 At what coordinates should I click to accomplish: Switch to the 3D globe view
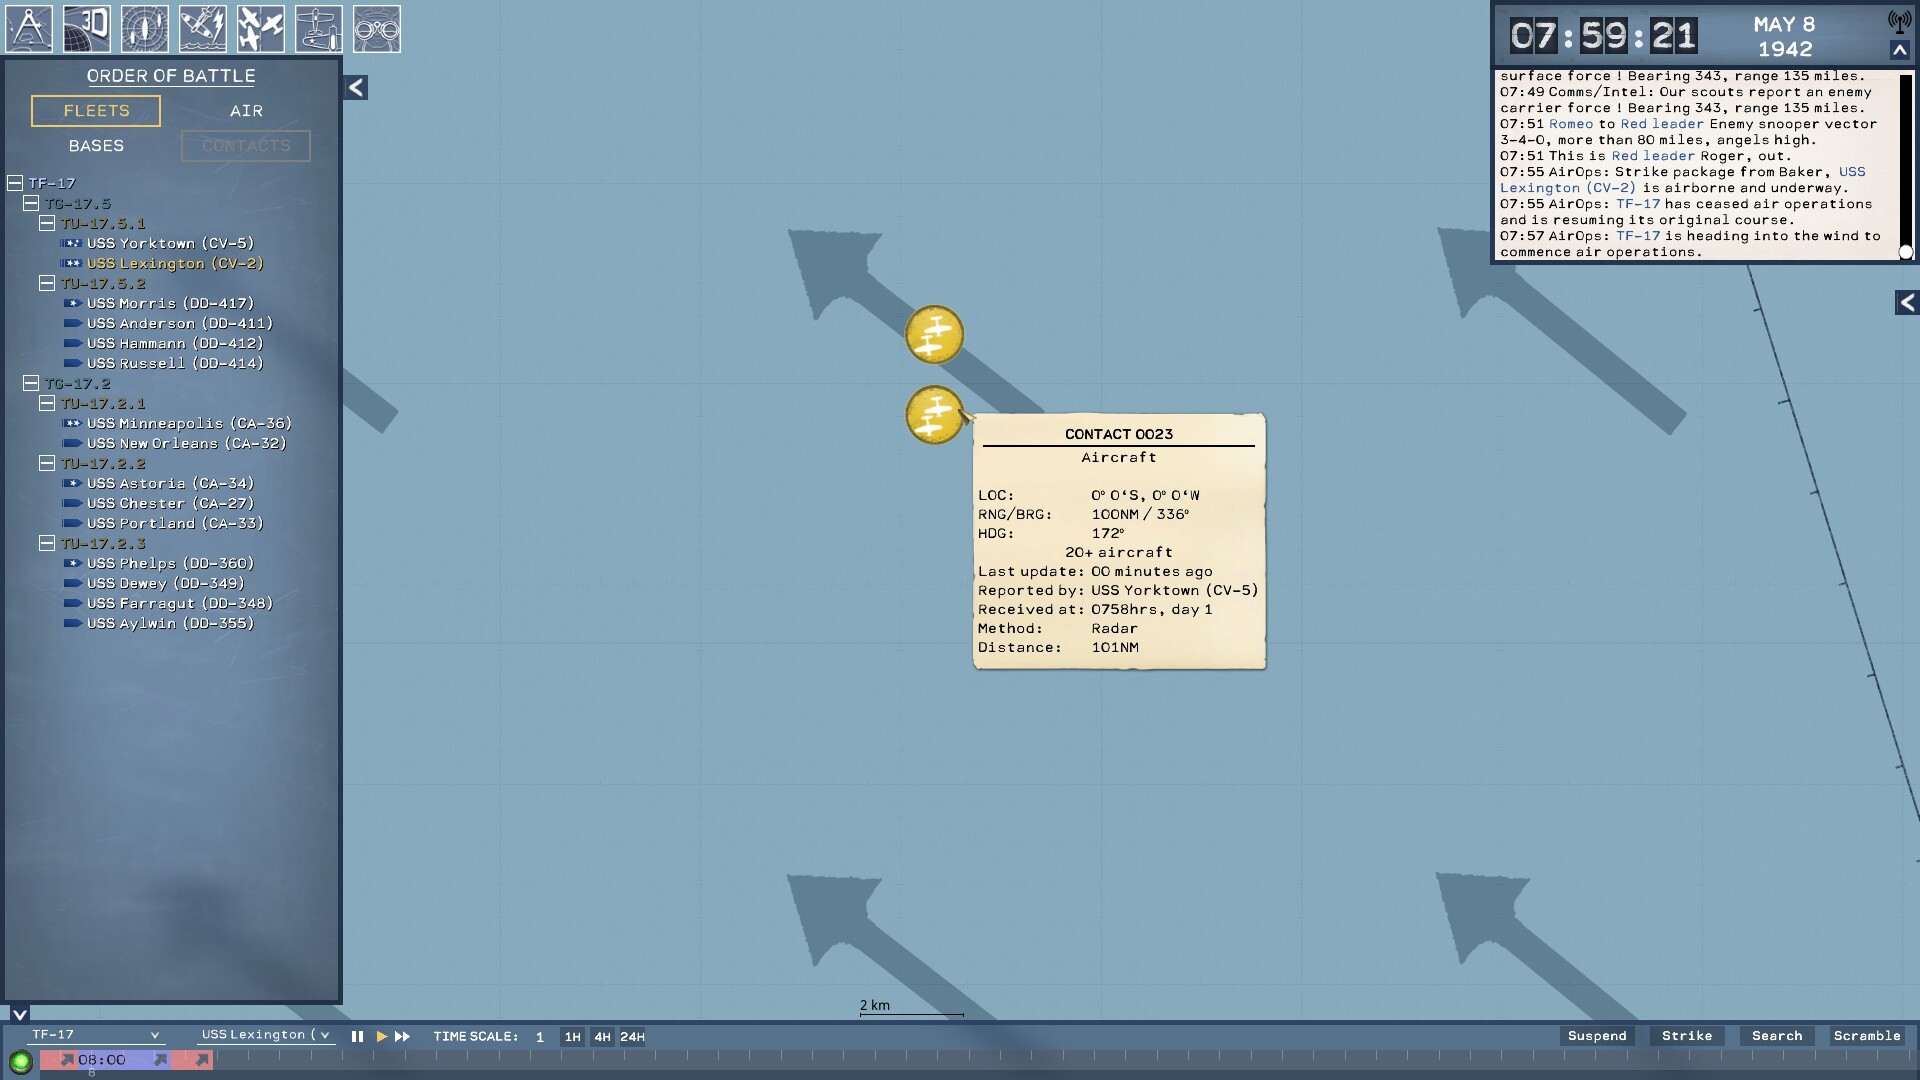pyautogui.click(x=87, y=28)
